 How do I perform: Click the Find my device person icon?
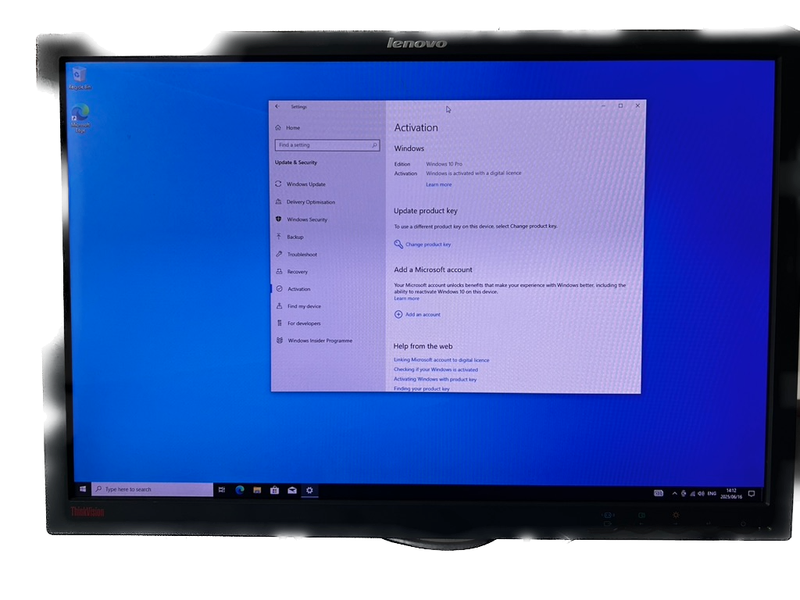(279, 306)
